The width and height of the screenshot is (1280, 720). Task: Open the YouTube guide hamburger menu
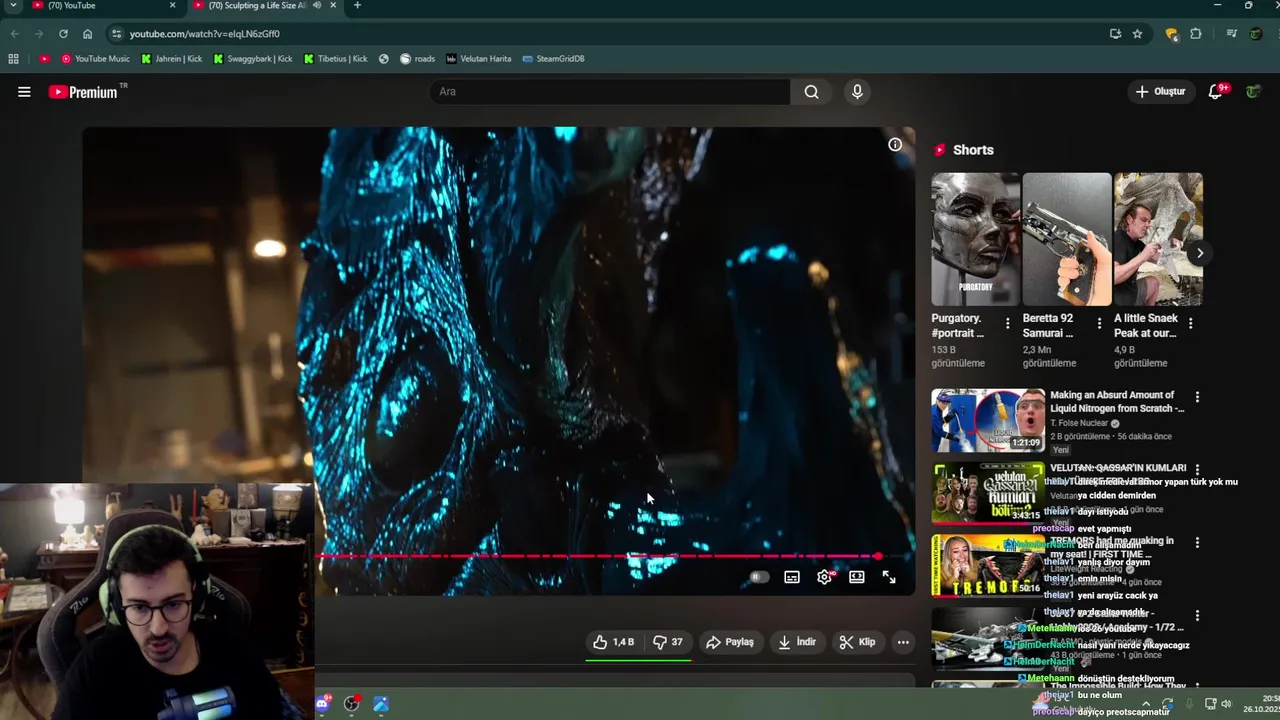pyautogui.click(x=24, y=92)
